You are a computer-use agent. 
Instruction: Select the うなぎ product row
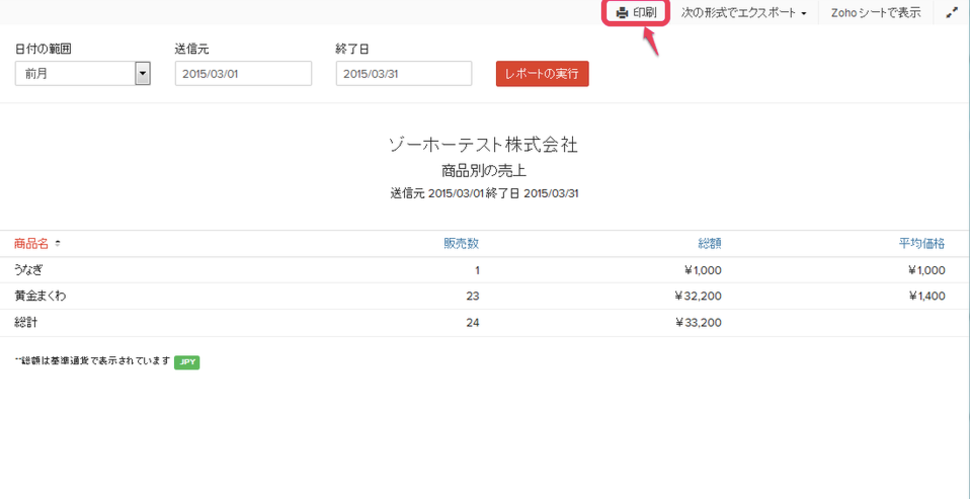click(29, 270)
